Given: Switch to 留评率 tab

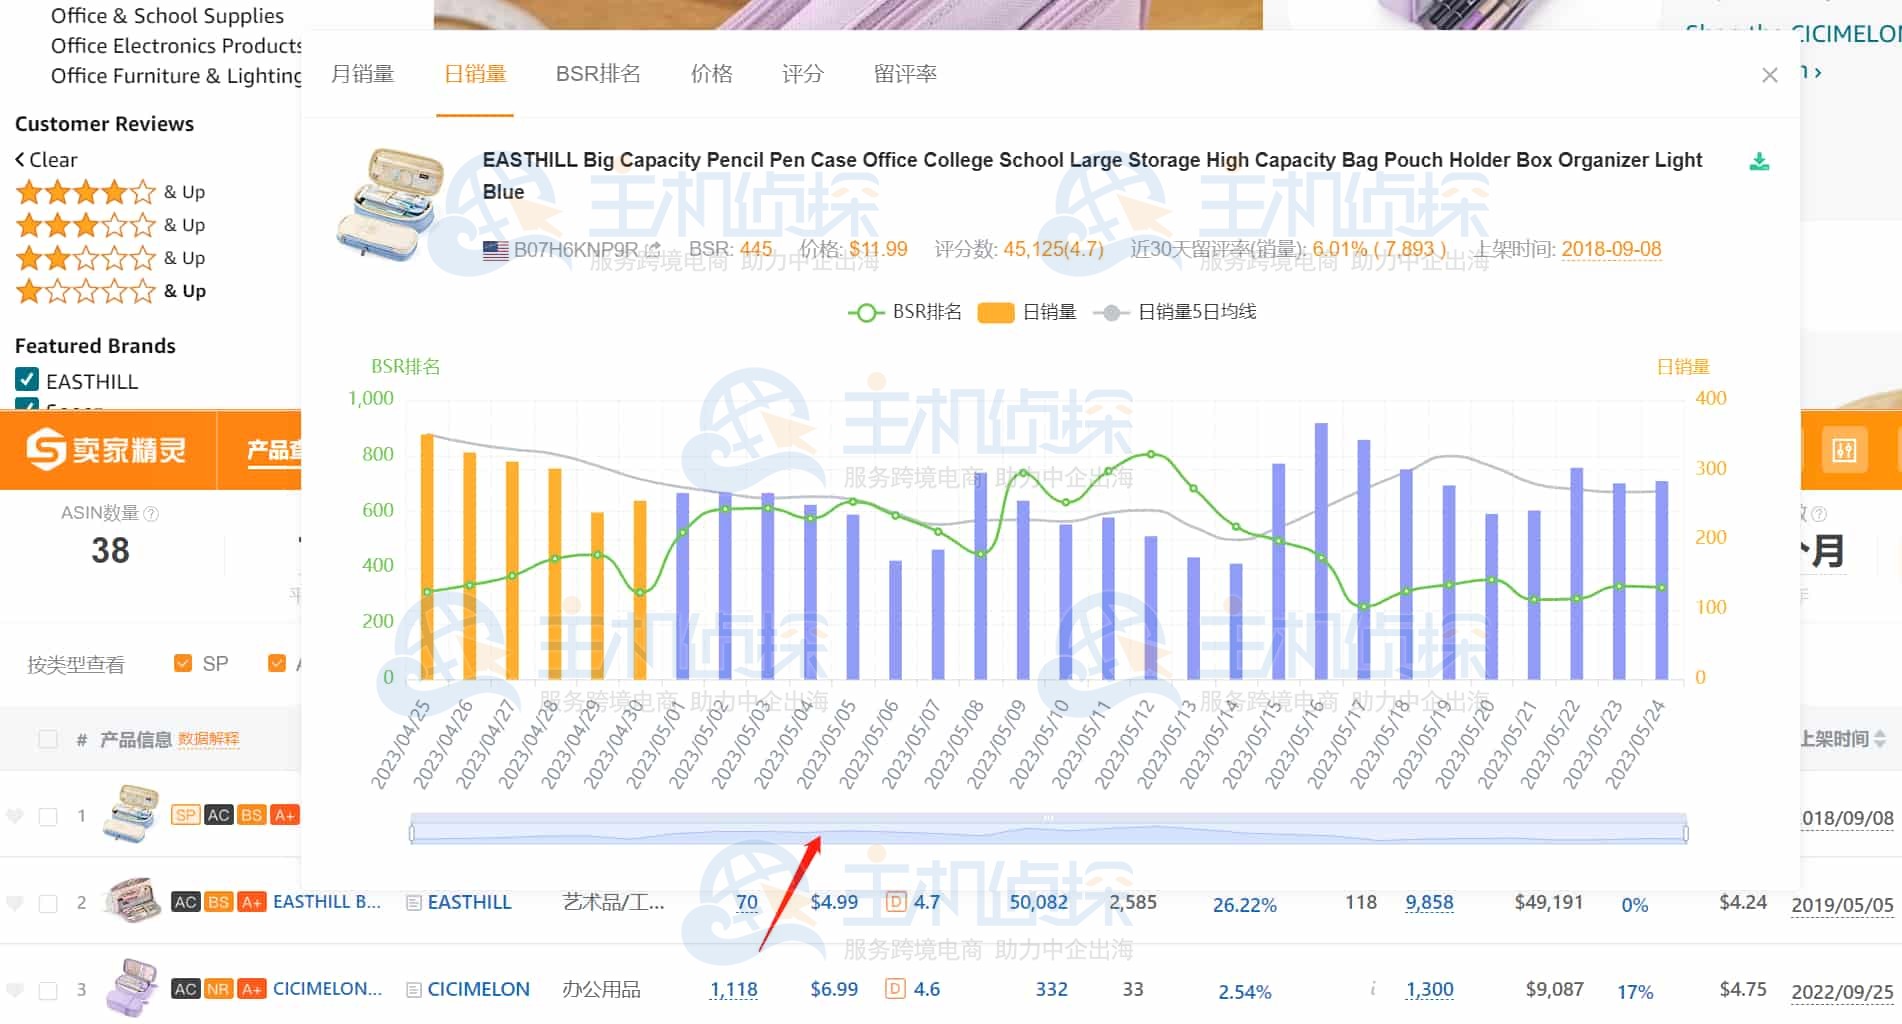Looking at the screenshot, I should (x=905, y=74).
